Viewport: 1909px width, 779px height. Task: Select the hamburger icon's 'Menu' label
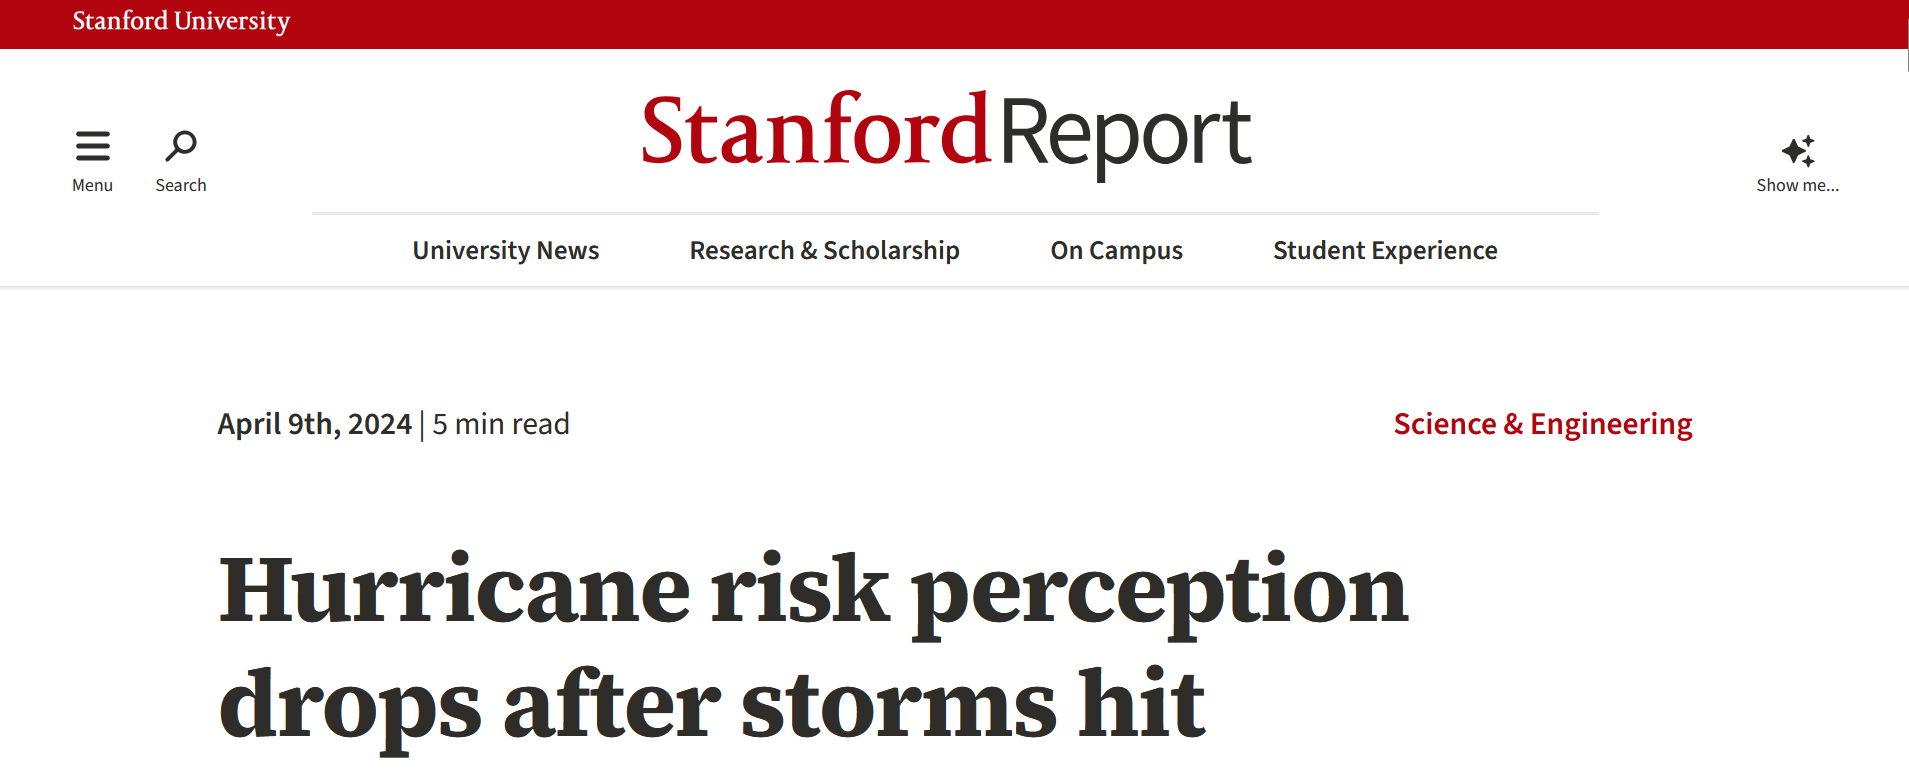coord(92,184)
